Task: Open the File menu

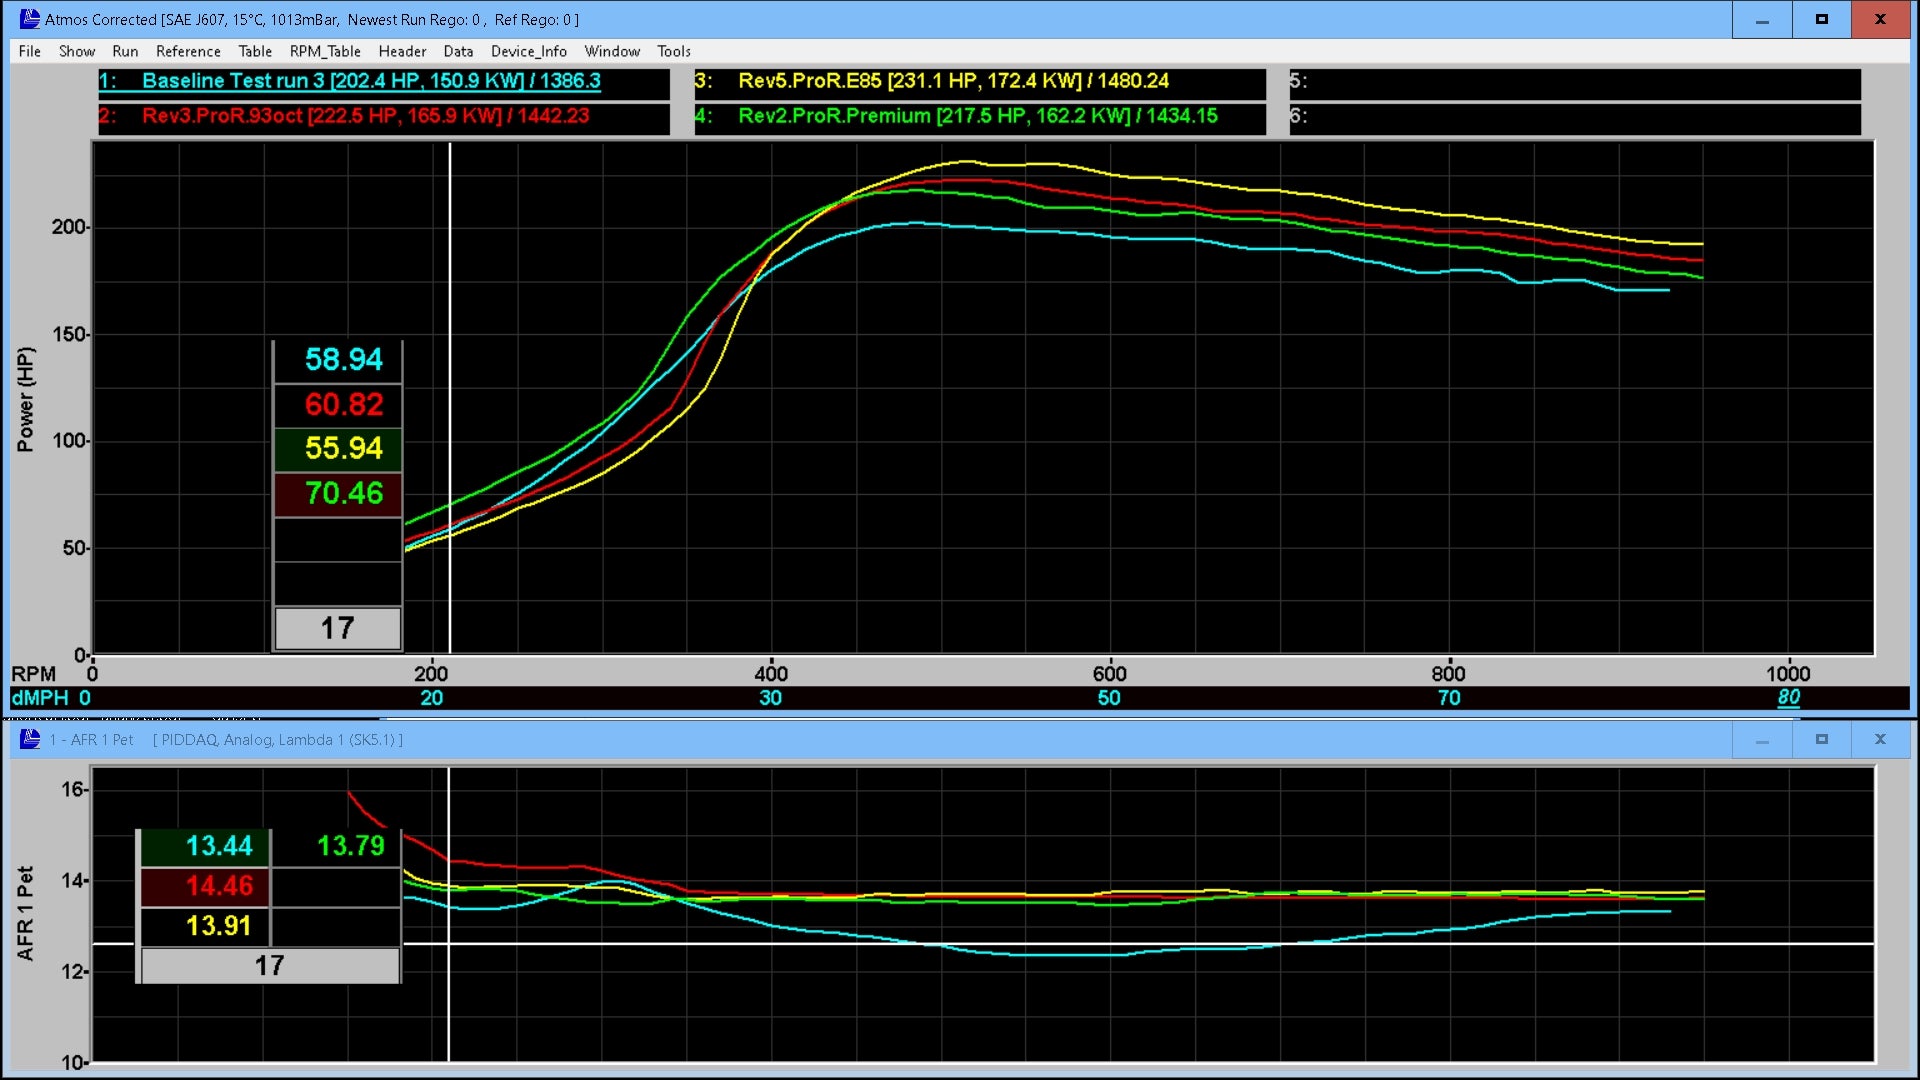Action: 30,51
